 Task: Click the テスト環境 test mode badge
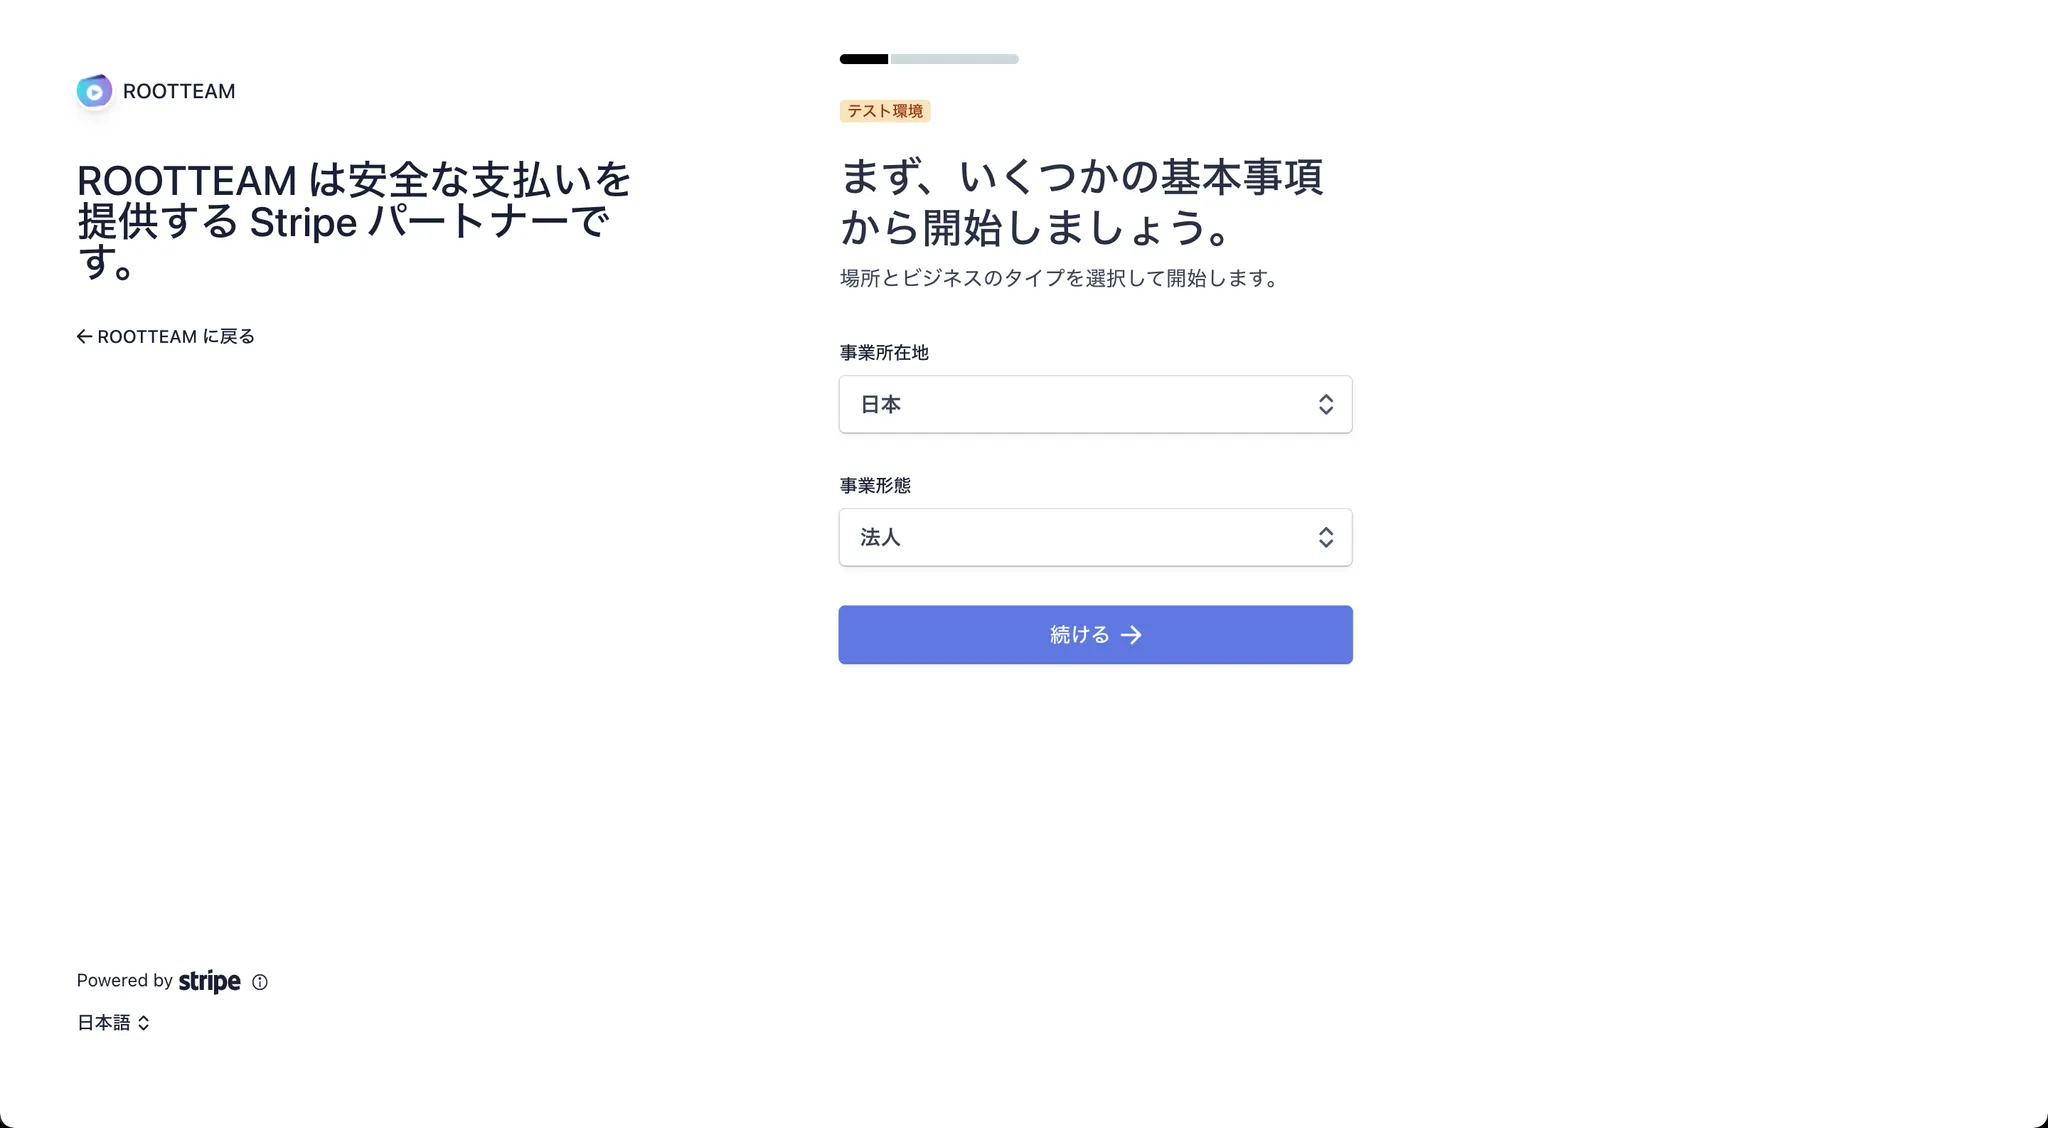pyautogui.click(x=885, y=111)
